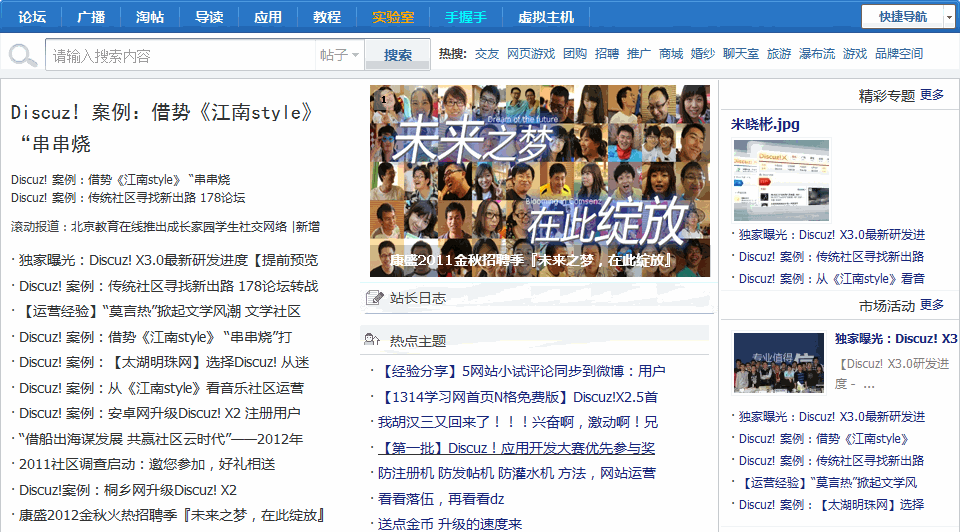Click the icon beside 热点主题 heading

coord(374,341)
